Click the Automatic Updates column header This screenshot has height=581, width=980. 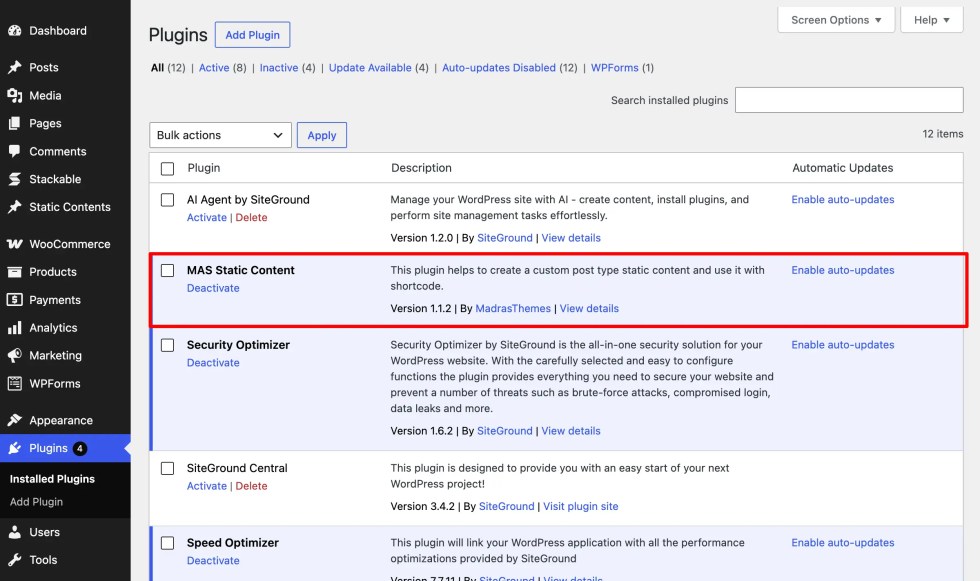(842, 167)
